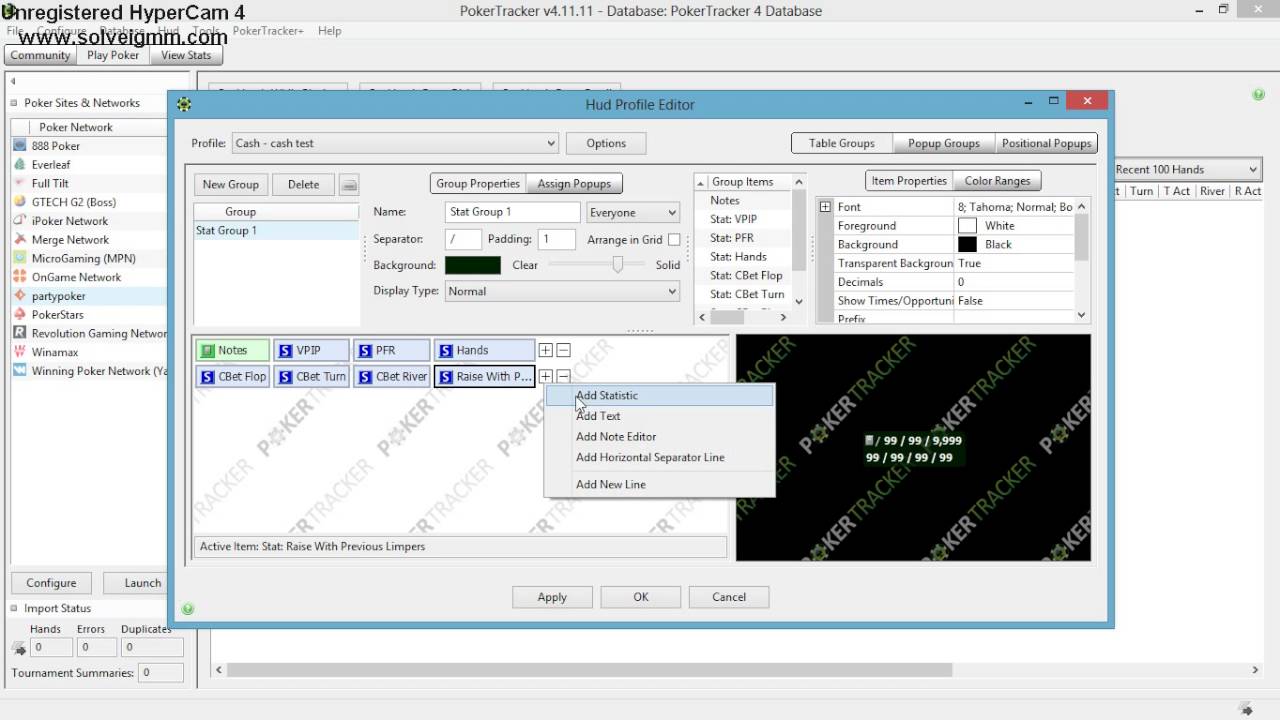Select the VPIP stat block

pos(312,350)
